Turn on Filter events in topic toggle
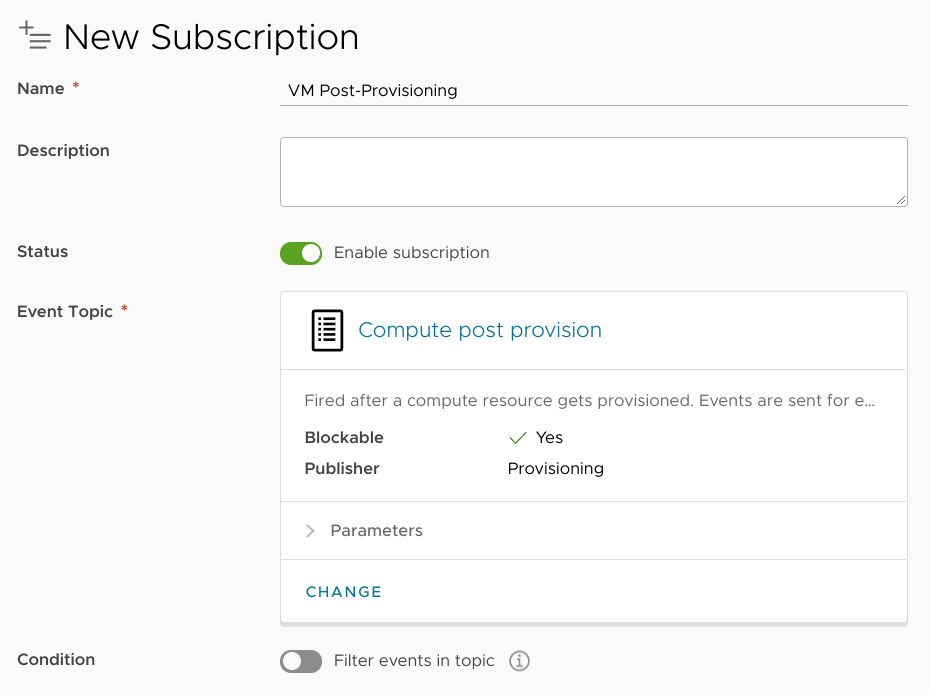 [301, 661]
